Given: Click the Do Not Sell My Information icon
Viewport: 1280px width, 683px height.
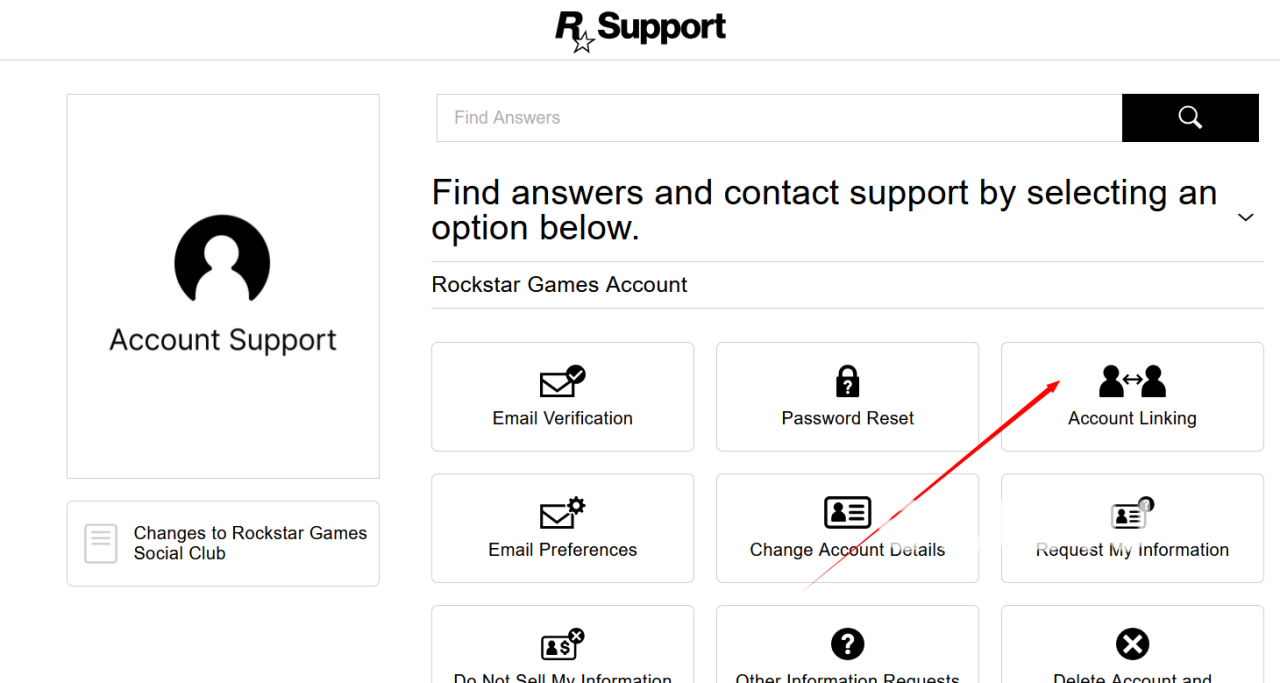Looking at the screenshot, I should (562, 644).
